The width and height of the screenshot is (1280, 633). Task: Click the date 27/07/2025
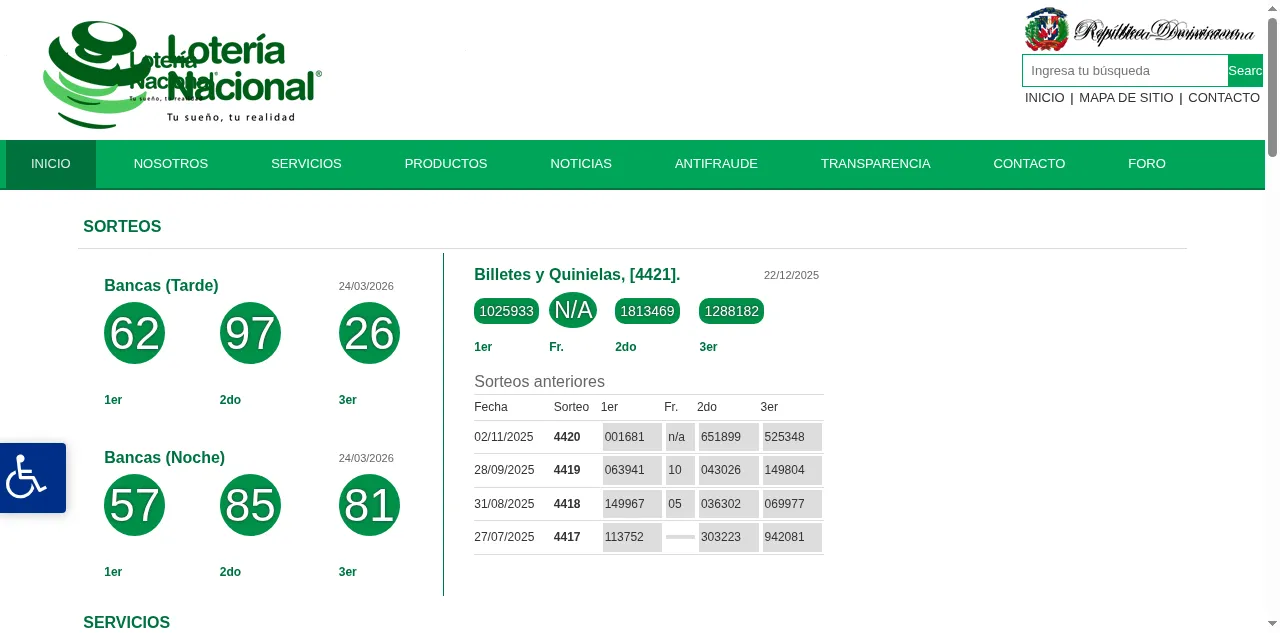504,537
